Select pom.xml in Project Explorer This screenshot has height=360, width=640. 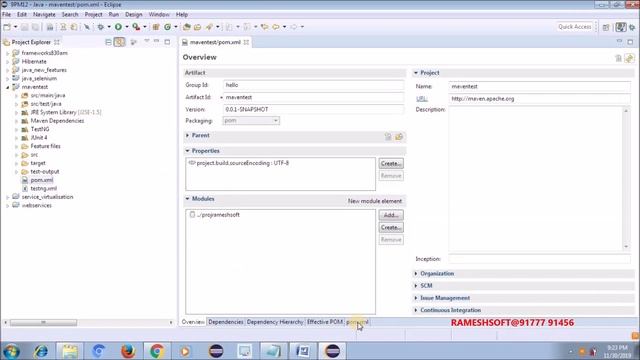(42, 180)
